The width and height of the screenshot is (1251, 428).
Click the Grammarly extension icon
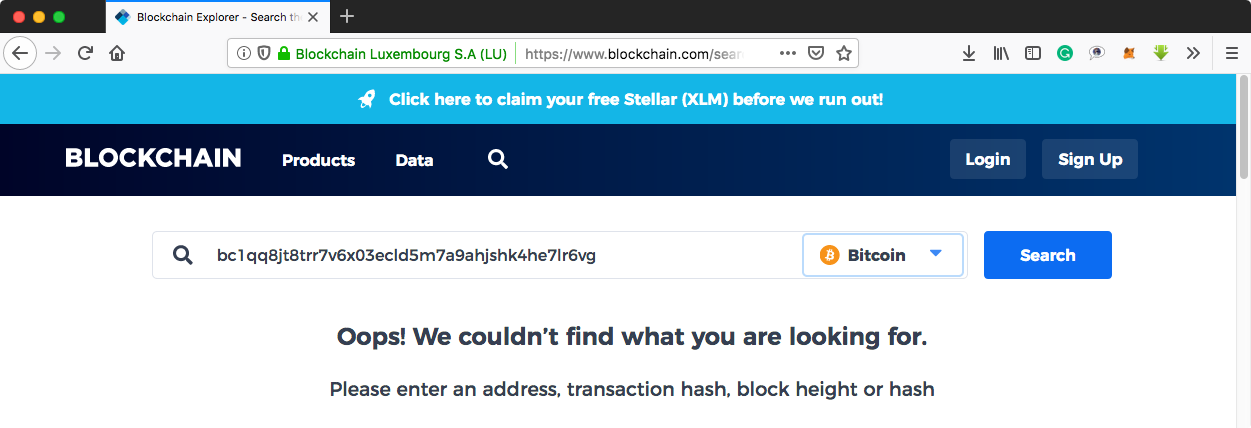tap(1065, 53)
